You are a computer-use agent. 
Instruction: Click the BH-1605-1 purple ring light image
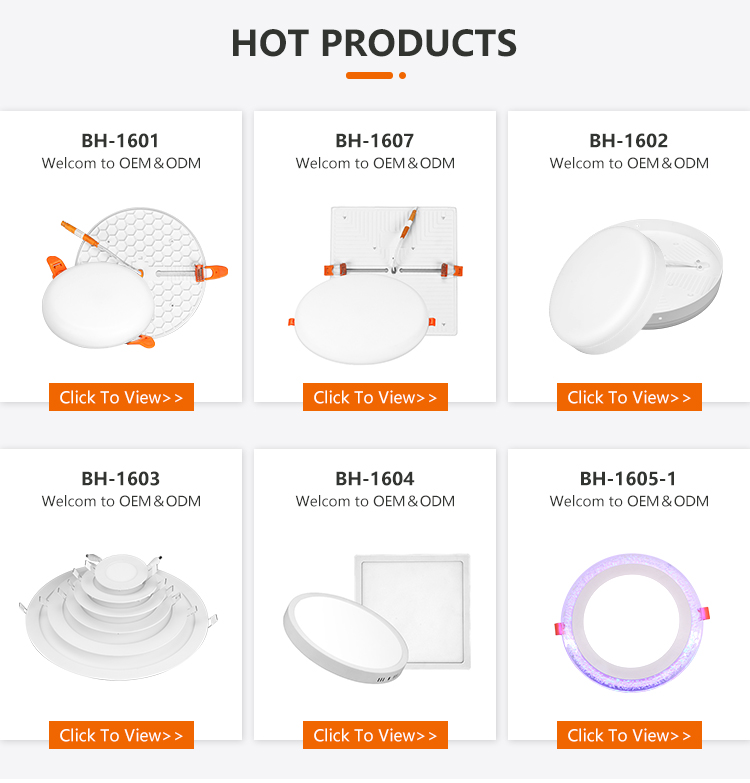pos(628,620)
